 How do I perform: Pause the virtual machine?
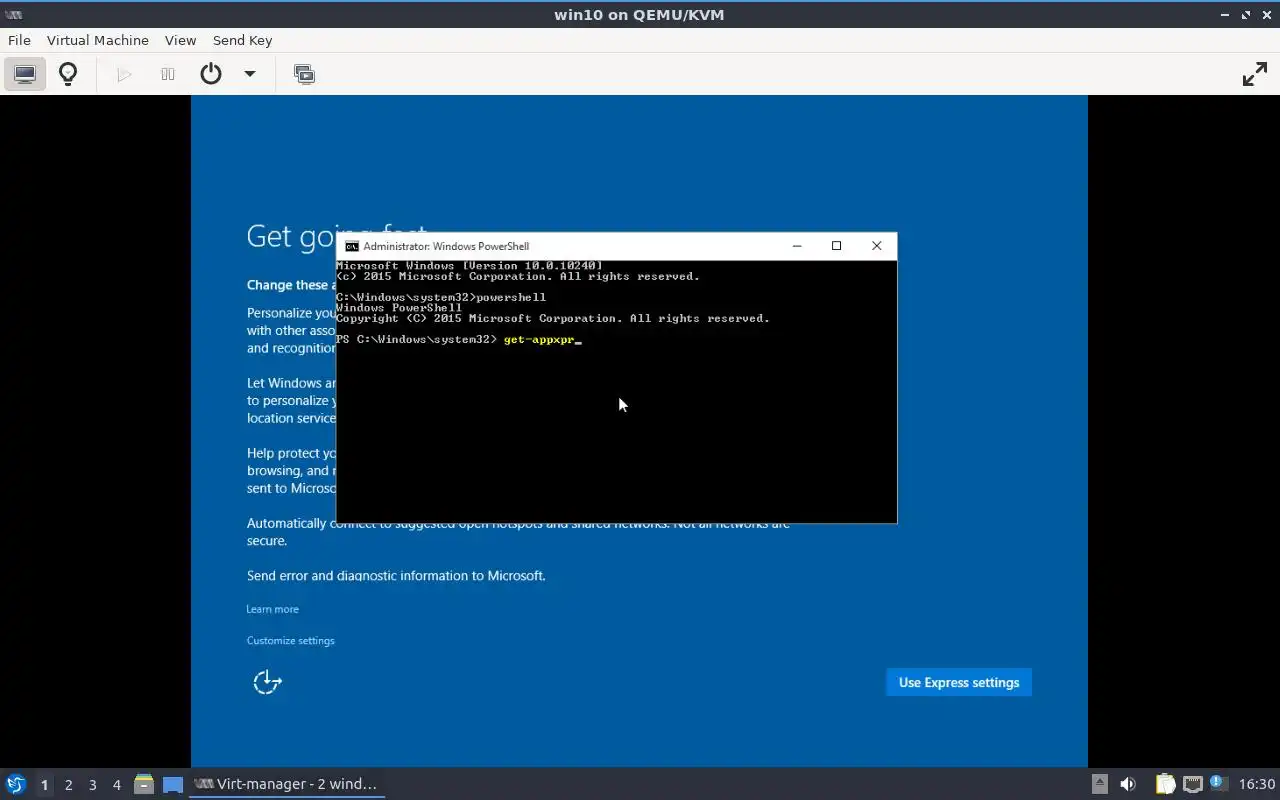coord(168,74)
